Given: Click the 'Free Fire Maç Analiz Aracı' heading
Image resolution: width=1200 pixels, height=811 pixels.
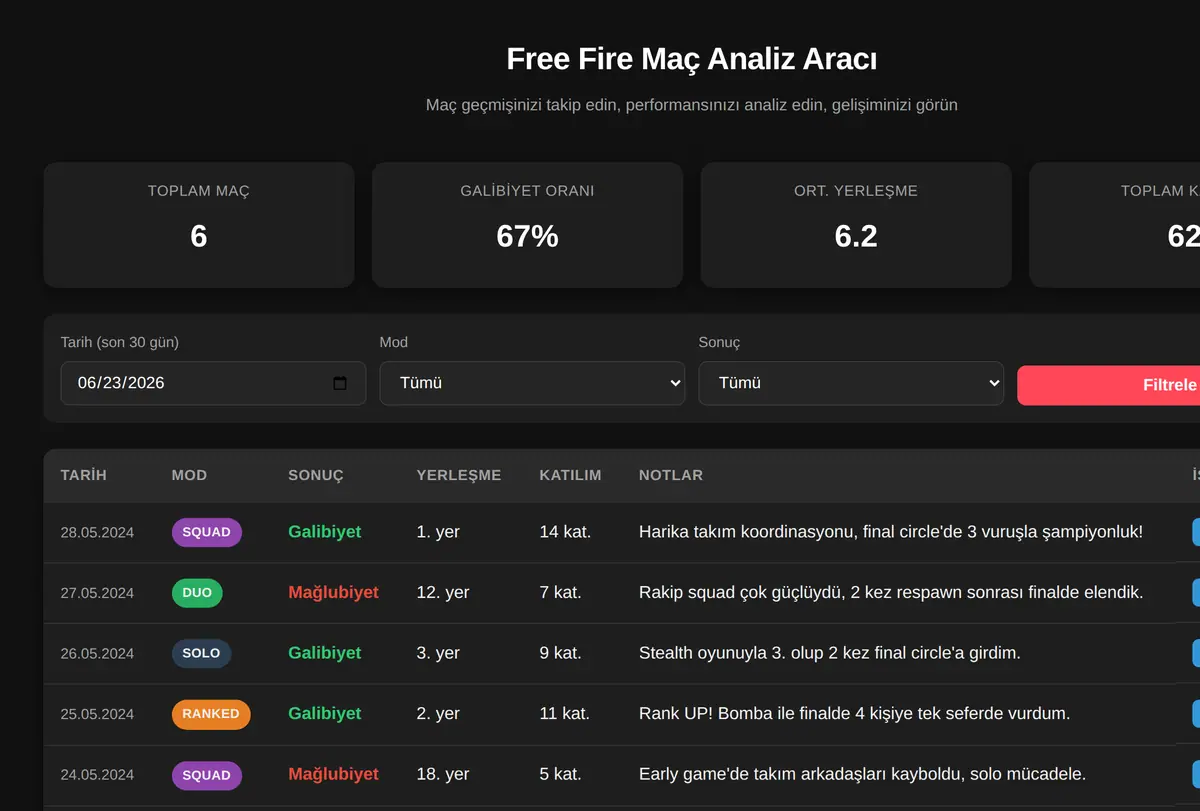Looking at the screenshot, I should (692, 59).
